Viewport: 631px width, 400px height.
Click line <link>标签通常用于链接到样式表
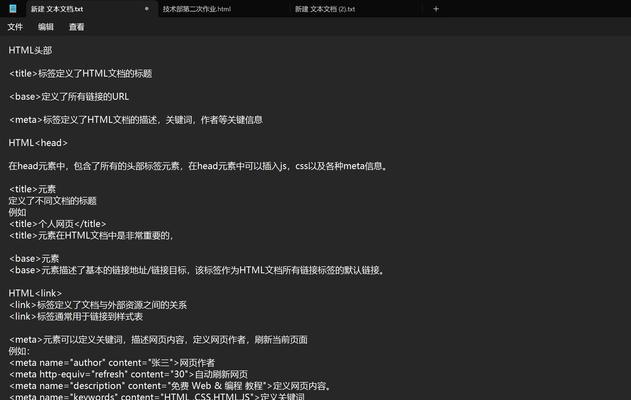pyautogui.click(x=76, y=317)
